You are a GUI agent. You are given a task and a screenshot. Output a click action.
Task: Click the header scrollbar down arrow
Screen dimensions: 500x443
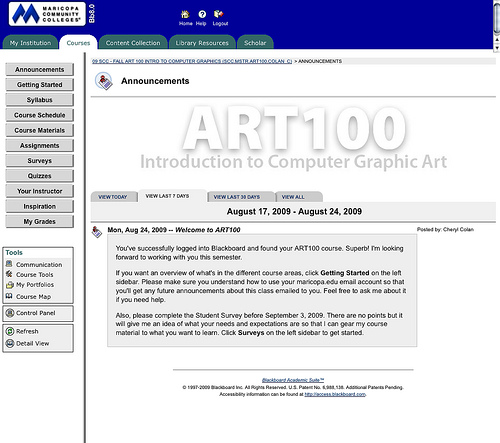(497, 48)
